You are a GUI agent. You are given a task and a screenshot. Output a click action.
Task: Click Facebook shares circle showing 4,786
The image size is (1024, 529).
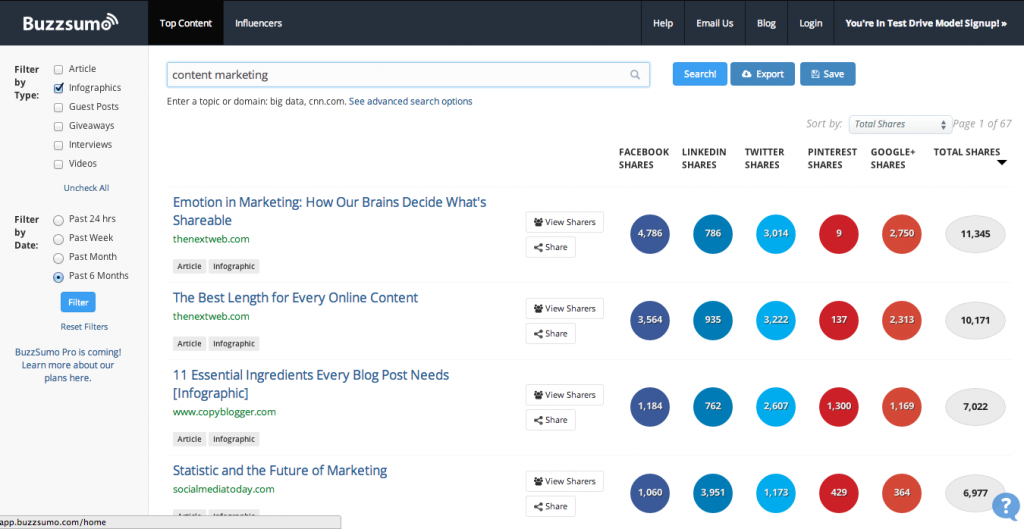point(650,234)
